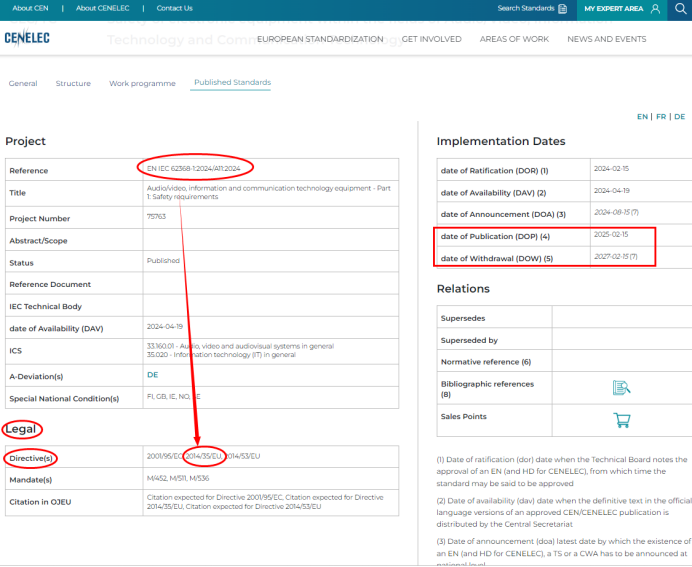Switch page language to FR

click(x=661, y=117)
